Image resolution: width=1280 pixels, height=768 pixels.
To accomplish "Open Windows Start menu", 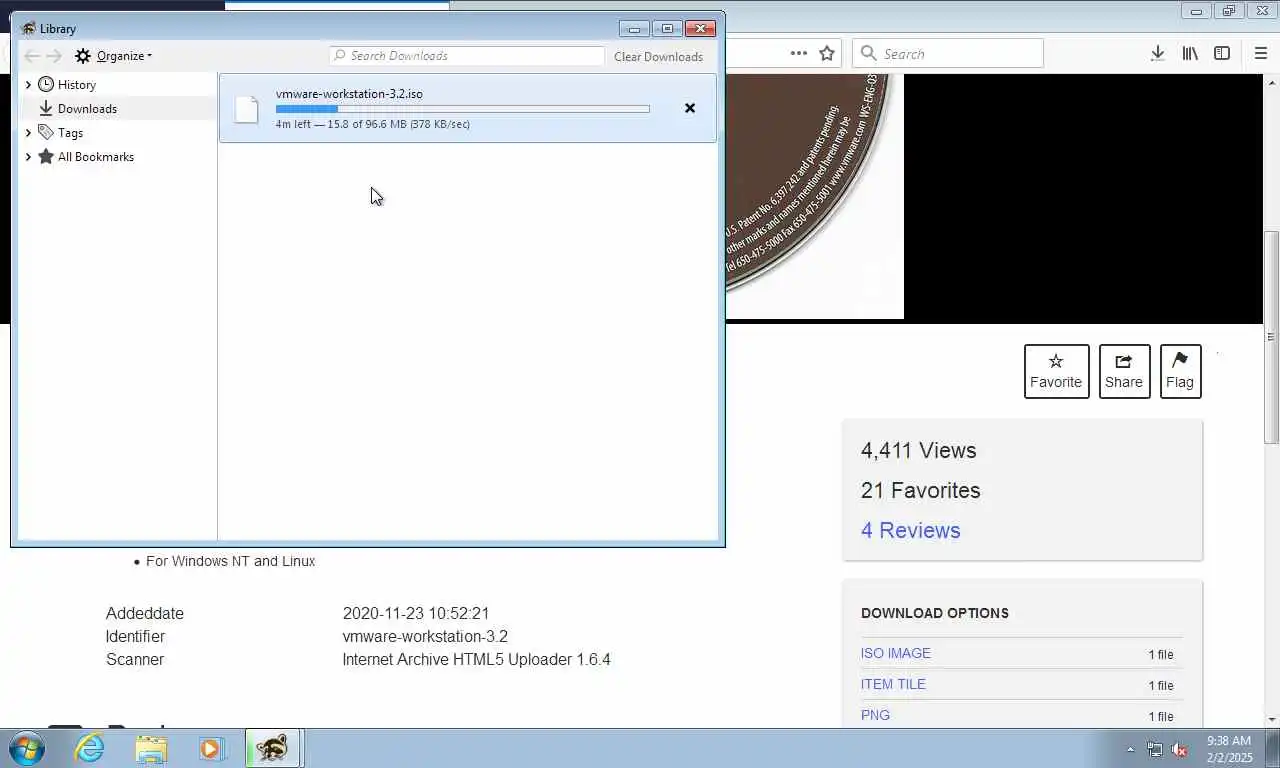I will coord(27,748).
